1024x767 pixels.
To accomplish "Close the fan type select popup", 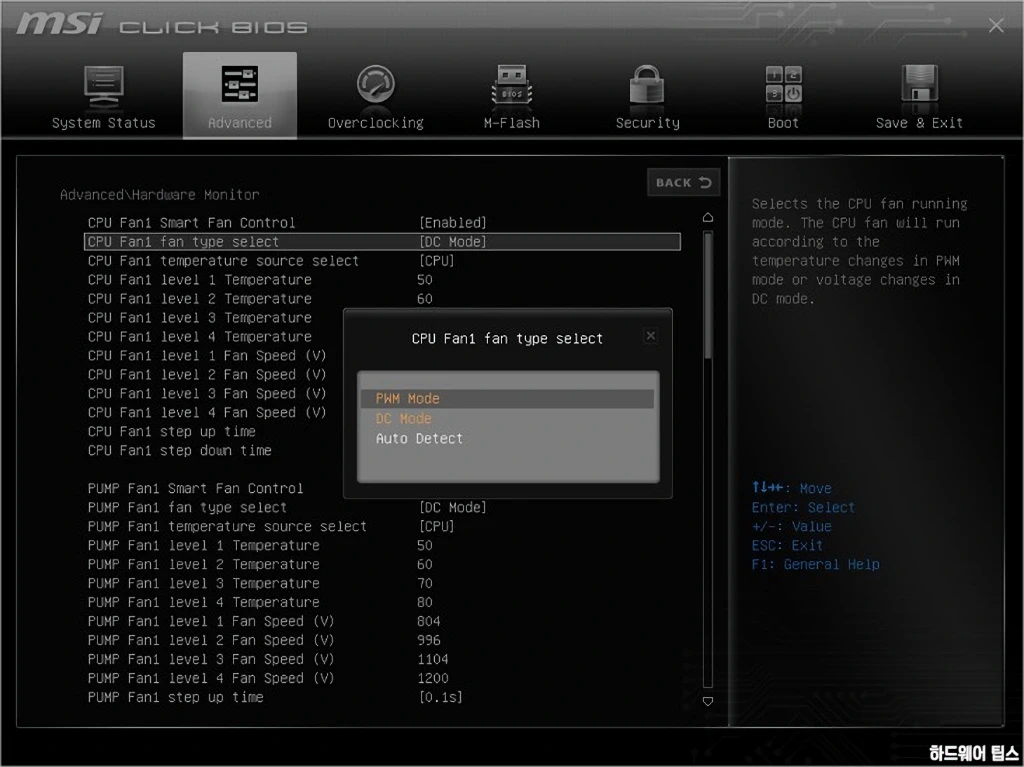I will tap(650, 336).
